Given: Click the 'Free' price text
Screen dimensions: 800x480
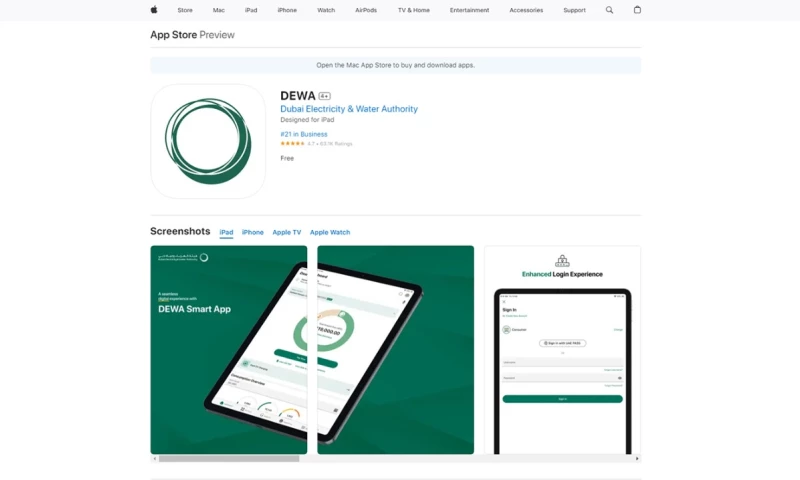Looking at the screenshot, I should tap(287, 158).
